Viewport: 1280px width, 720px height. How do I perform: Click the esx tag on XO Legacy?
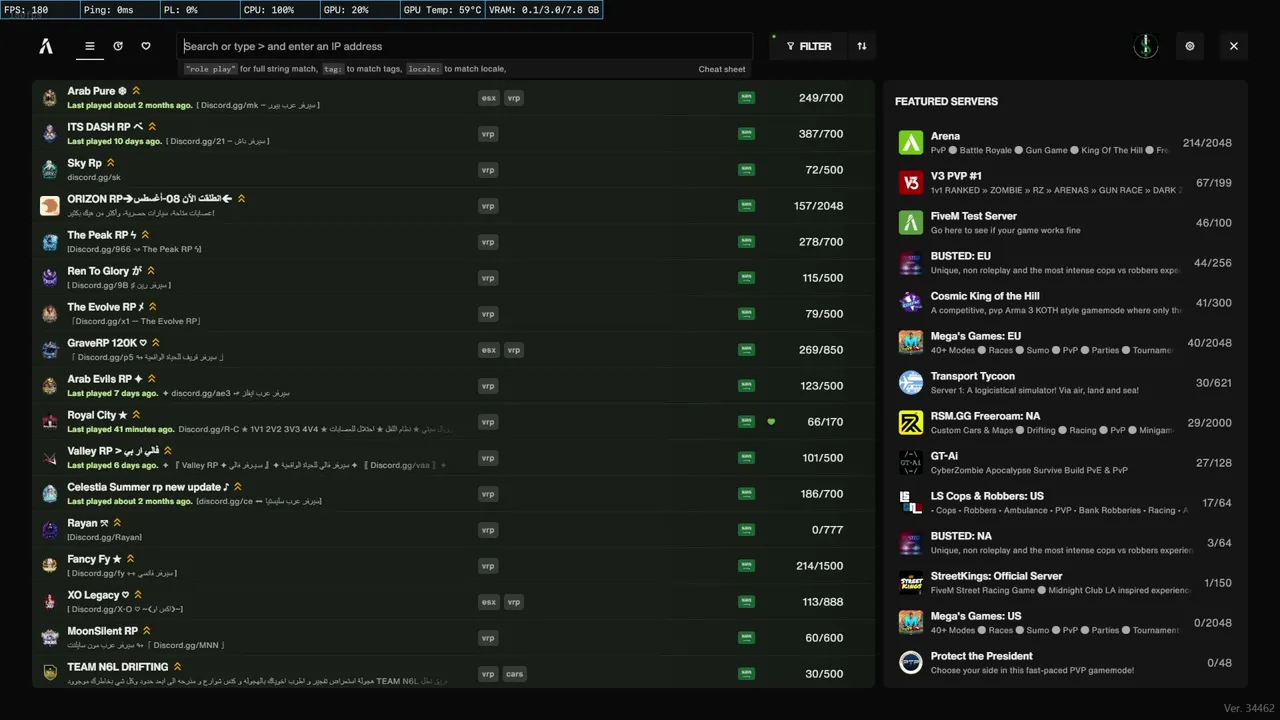pos(488,602)
